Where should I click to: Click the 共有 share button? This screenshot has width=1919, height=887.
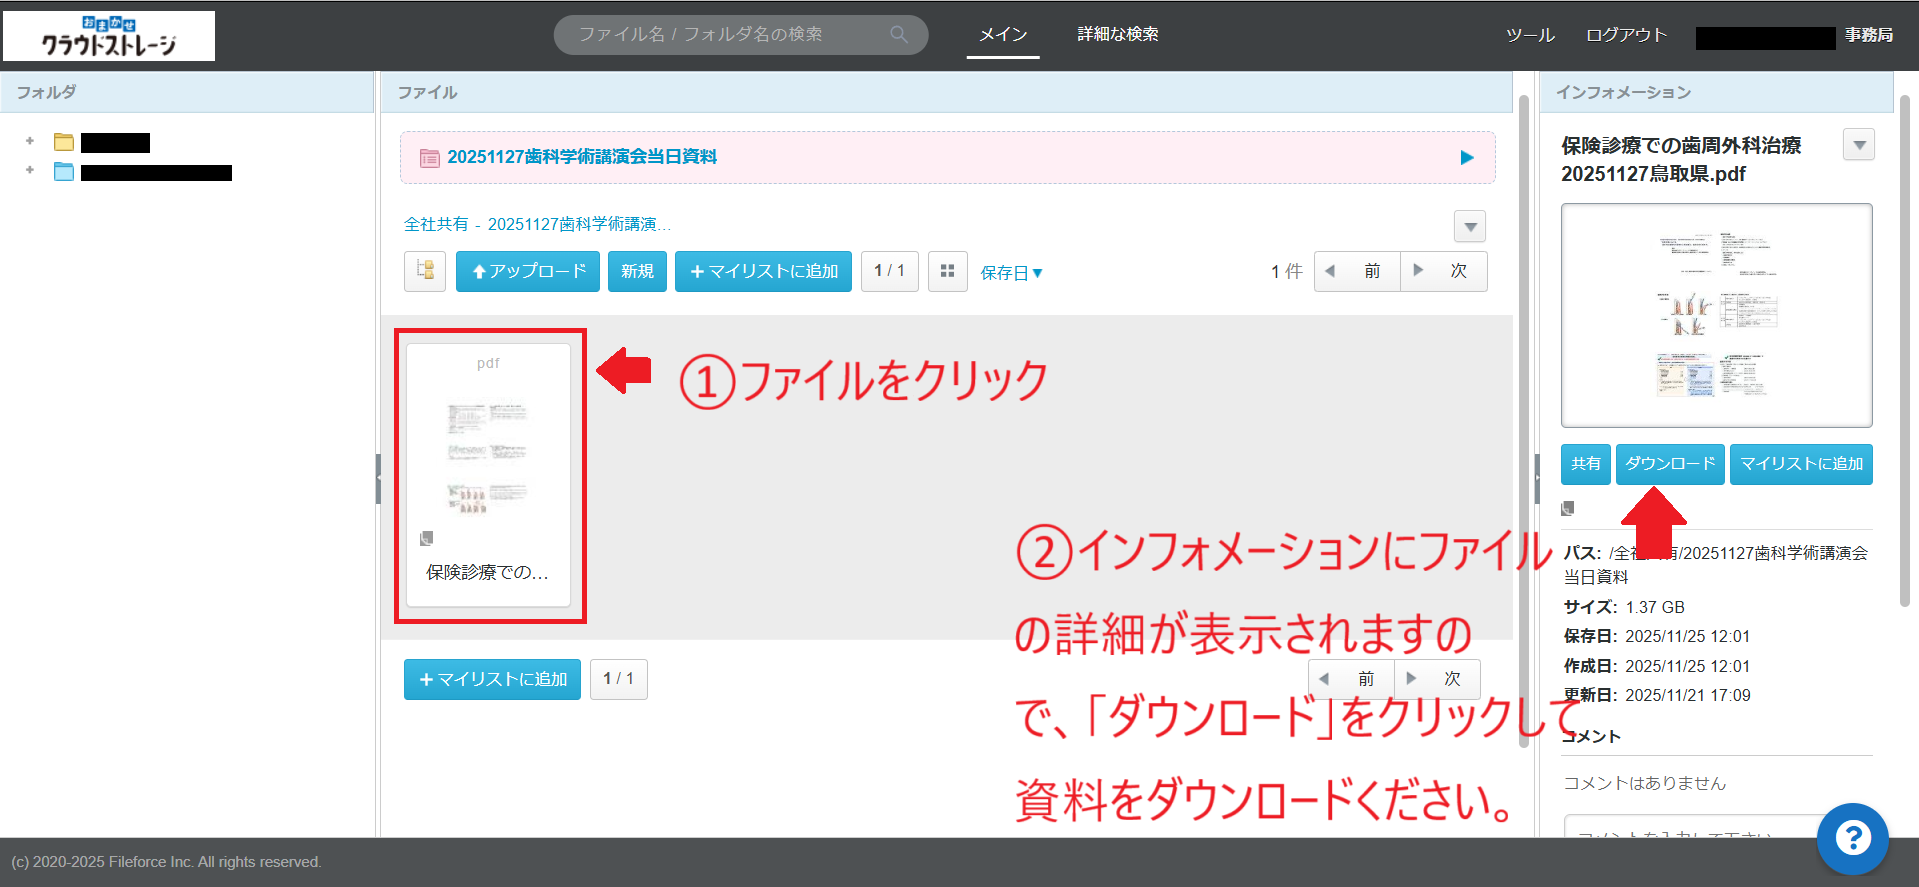coord(1585,464)
